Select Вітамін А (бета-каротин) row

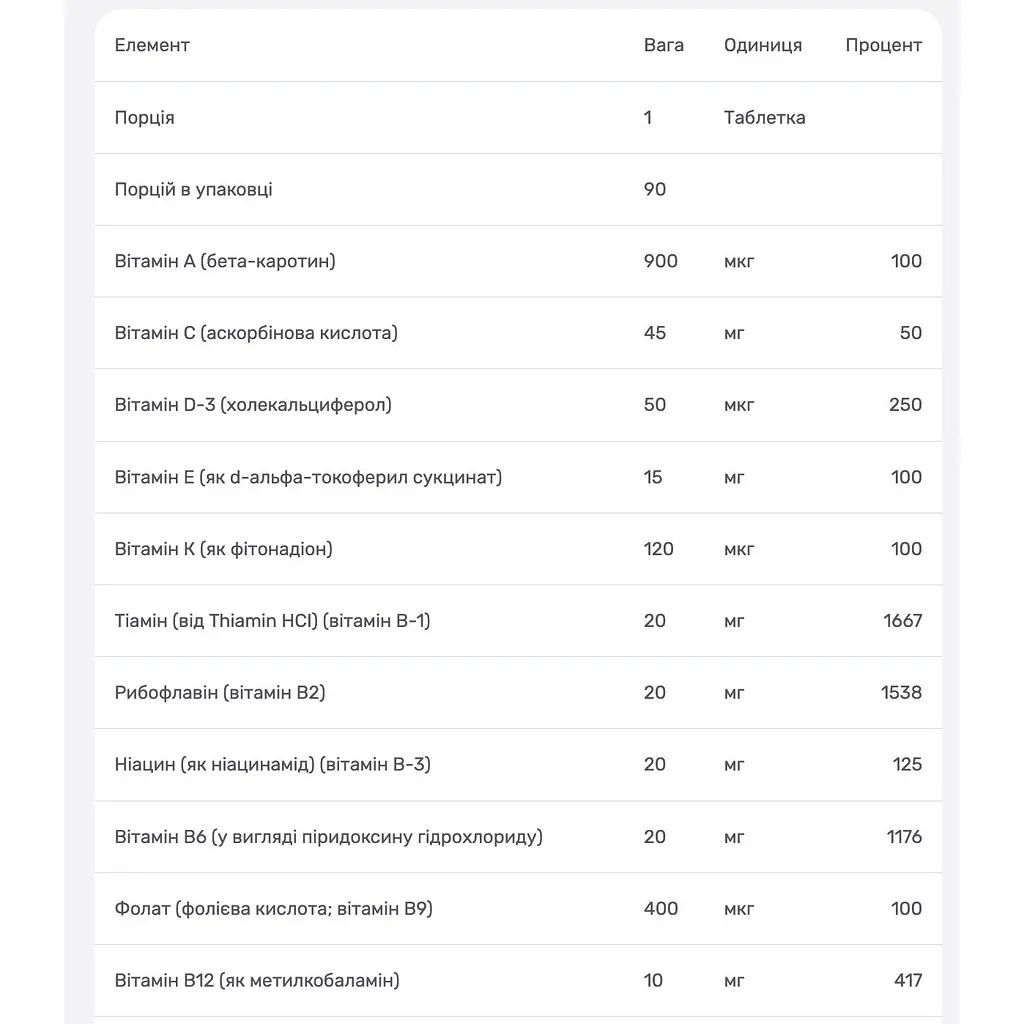pos(518,261)
